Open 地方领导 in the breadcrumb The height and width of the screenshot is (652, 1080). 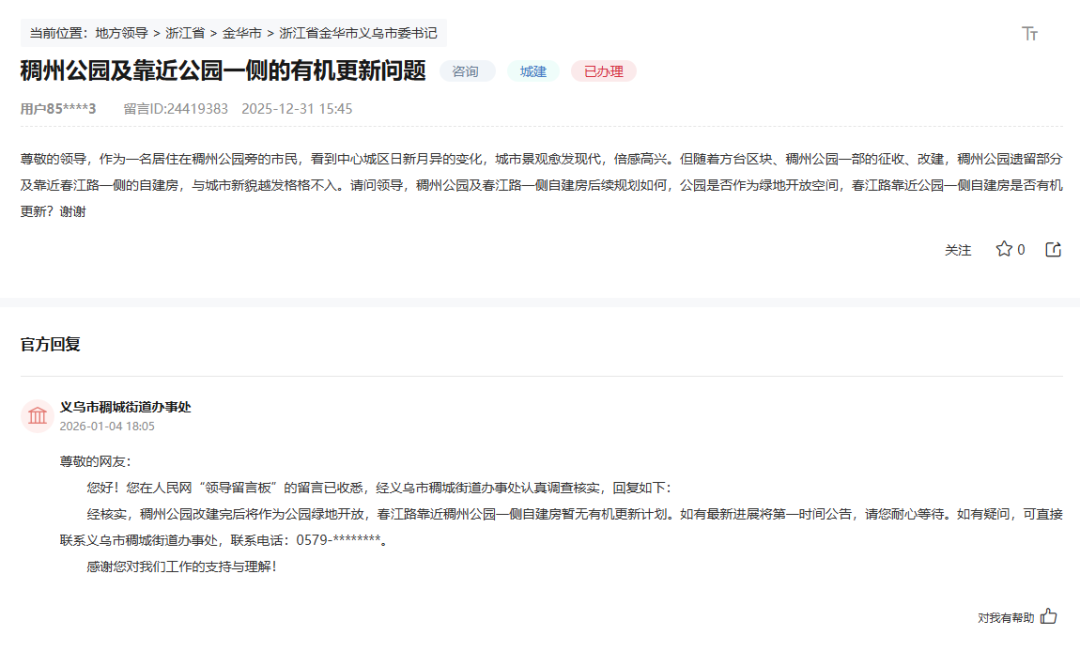click(x=122, y=33)
